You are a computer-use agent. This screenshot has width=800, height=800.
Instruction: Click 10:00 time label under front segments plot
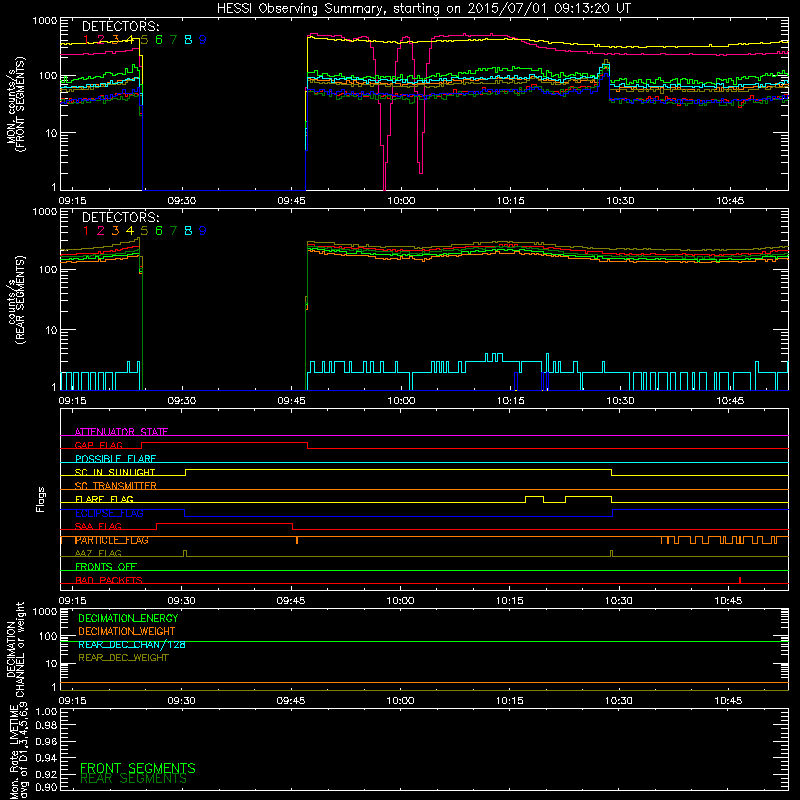click(x=401, y=201)
